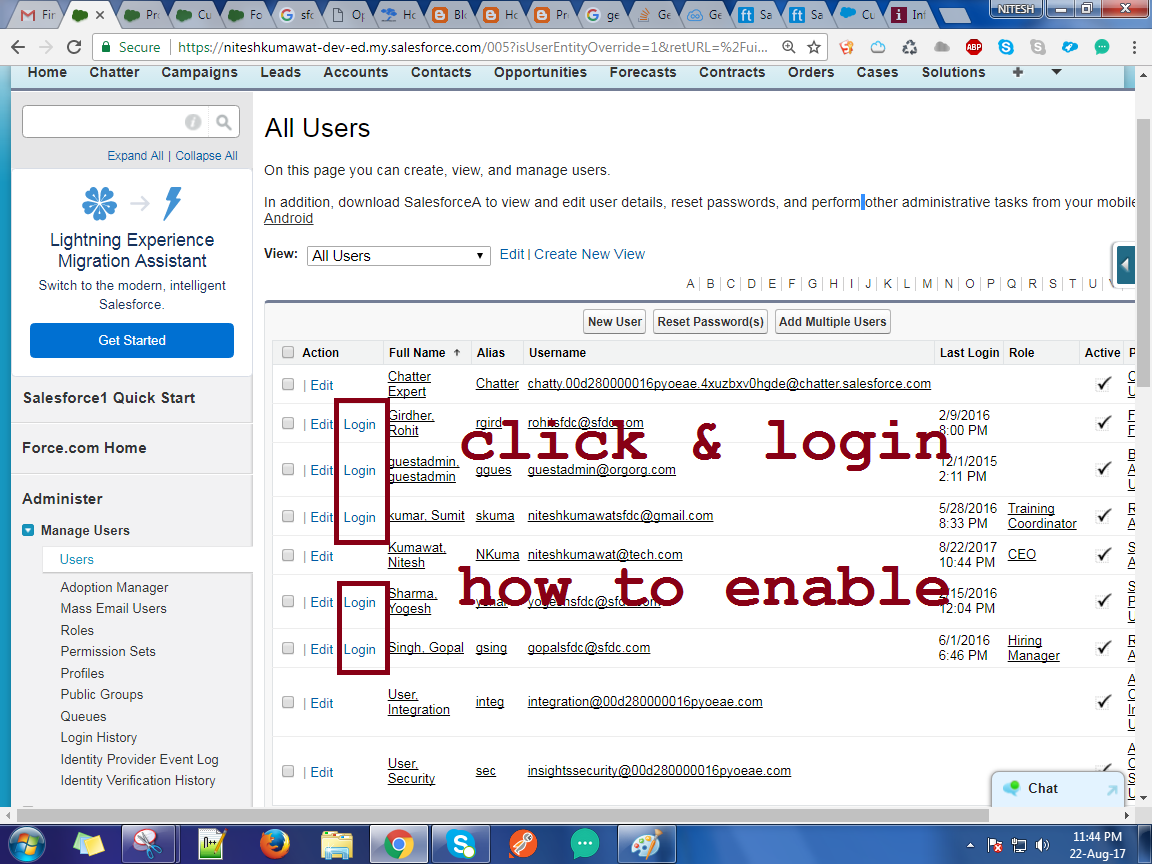Click the green chat extension icon
This screenshot has height=864, width=1152.
tap(1102, 47)
